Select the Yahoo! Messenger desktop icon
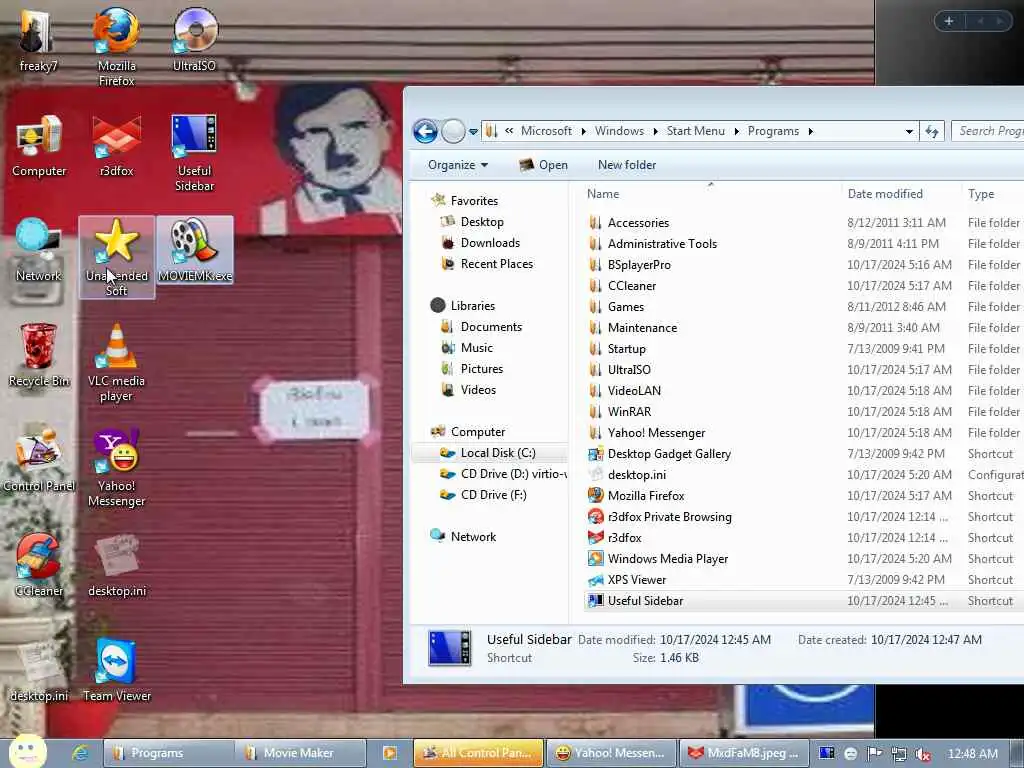This screenshot has width=1024, height=768. pos(116,468)
